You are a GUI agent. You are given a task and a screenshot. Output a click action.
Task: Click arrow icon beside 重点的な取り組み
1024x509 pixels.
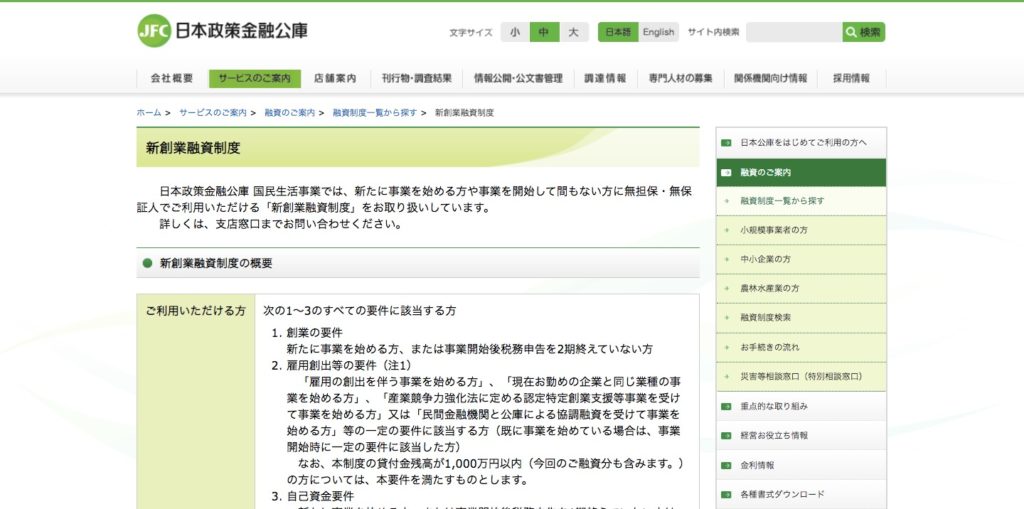[726, 406]
